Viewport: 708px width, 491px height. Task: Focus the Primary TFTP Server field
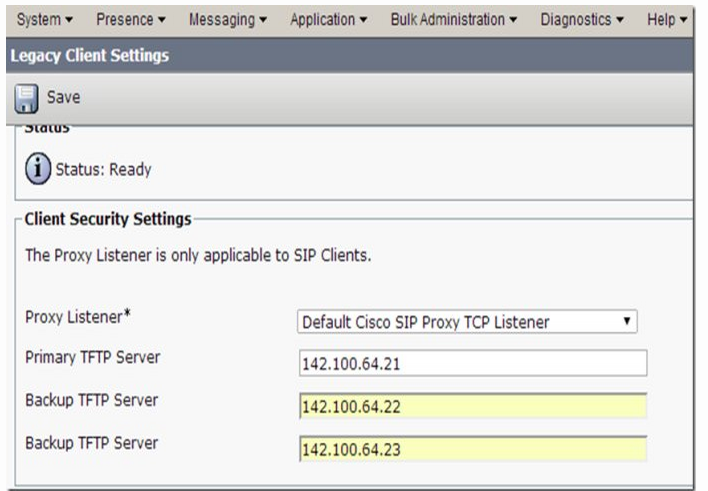[473, 363]
